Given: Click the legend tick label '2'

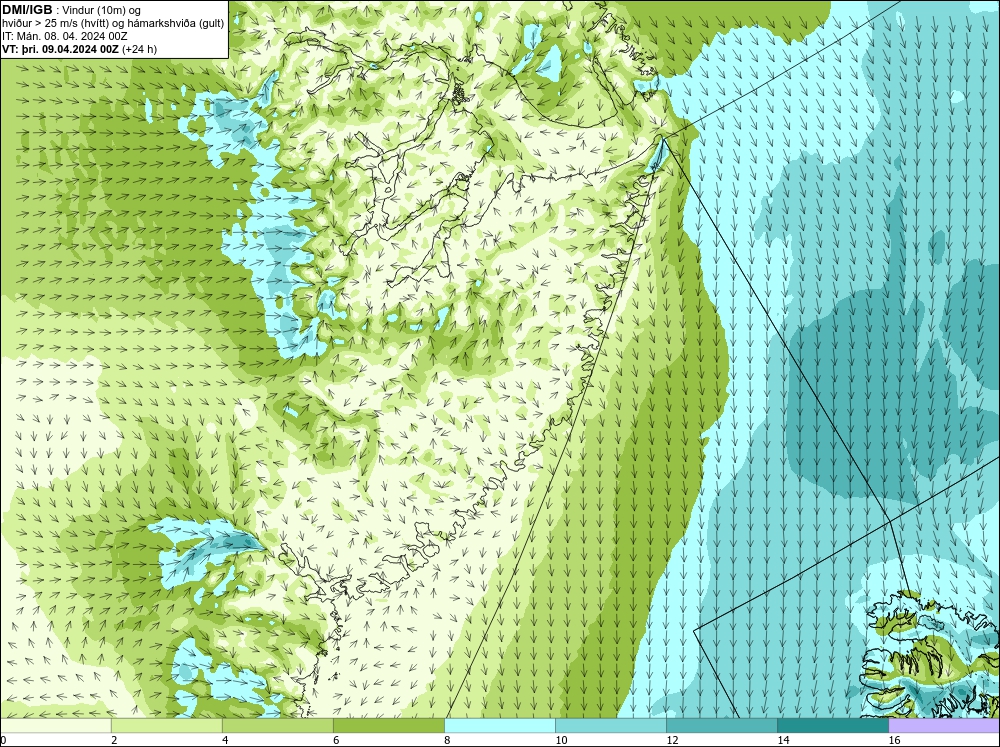Looking at the screenshot, I should click(x=114, y=740).
